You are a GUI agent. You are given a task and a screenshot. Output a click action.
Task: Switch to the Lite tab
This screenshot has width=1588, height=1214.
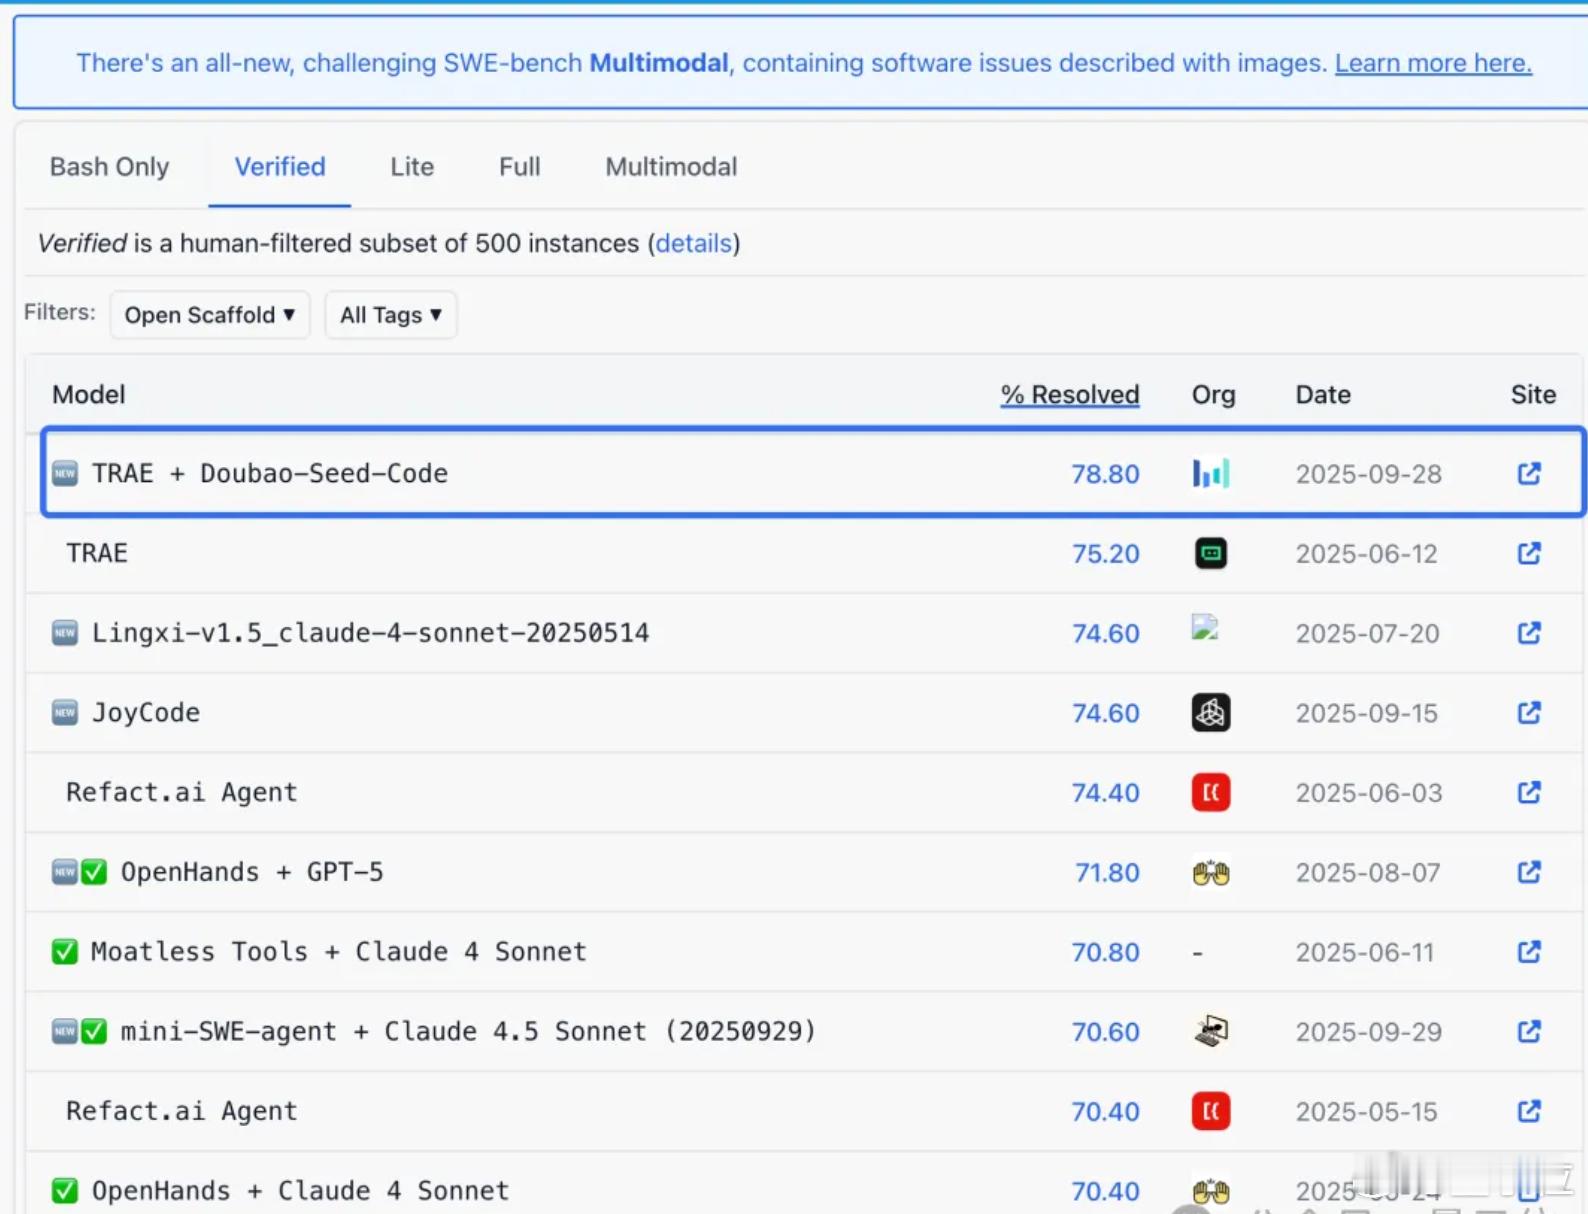point(412,167)
